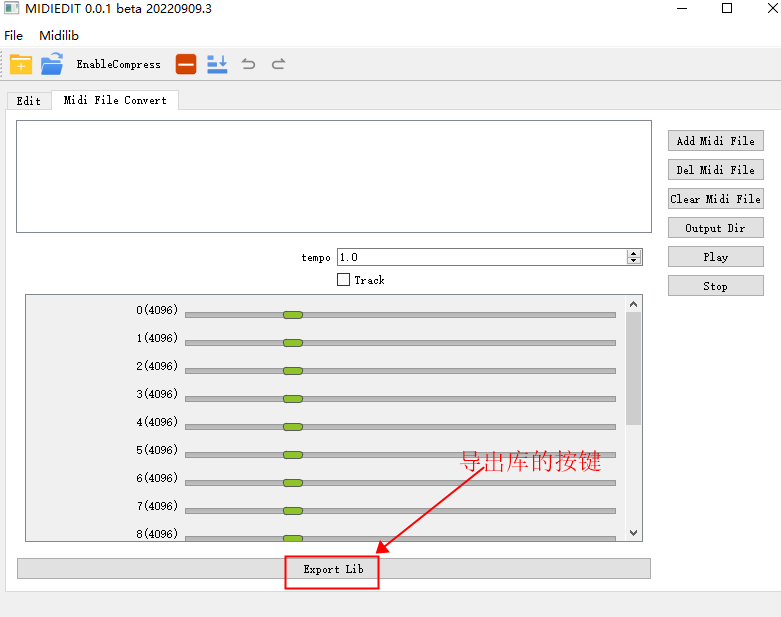
Task: Increase tempo with the up spinner arrow
Action: (x=634, y=253)
